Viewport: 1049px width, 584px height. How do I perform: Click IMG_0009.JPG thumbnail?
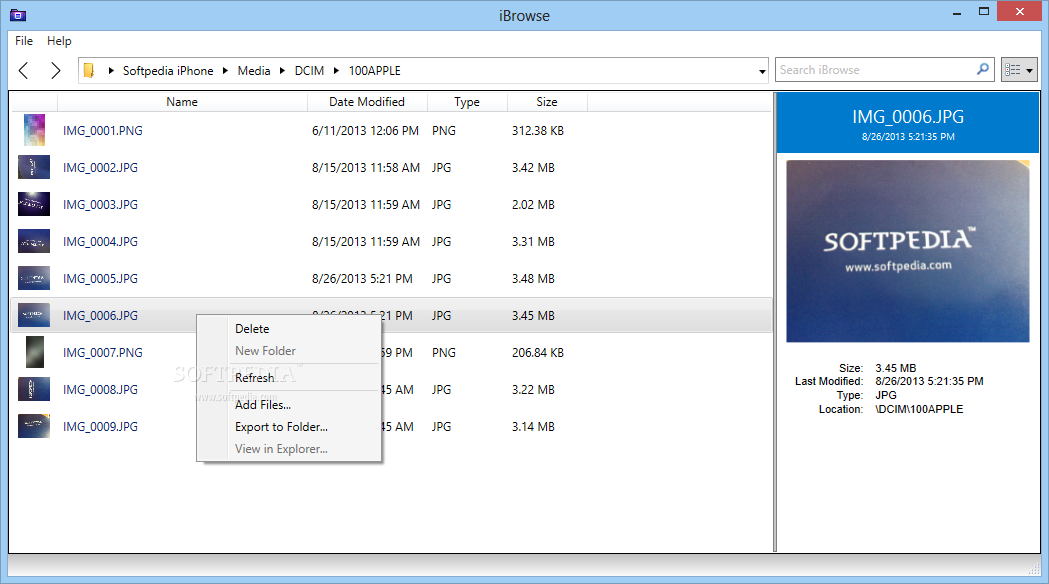pyautogui.click(x=34, y=426)
